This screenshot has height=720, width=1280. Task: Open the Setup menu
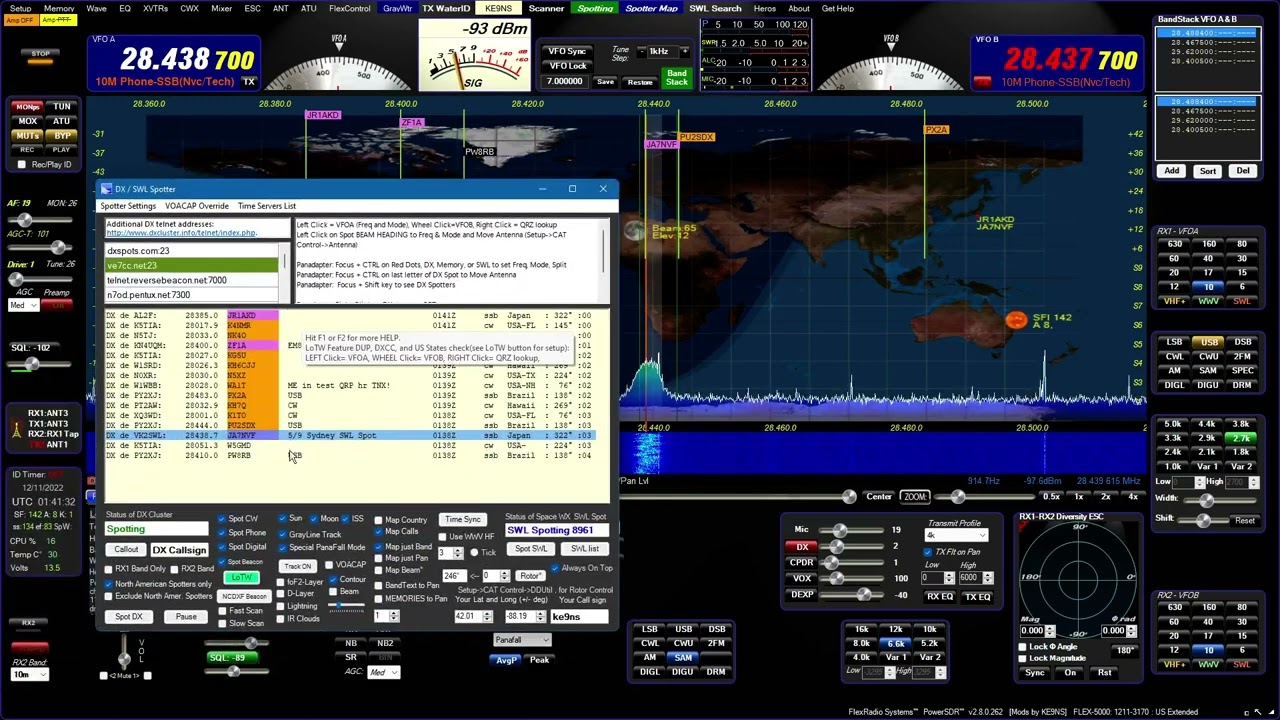(20, 8)
